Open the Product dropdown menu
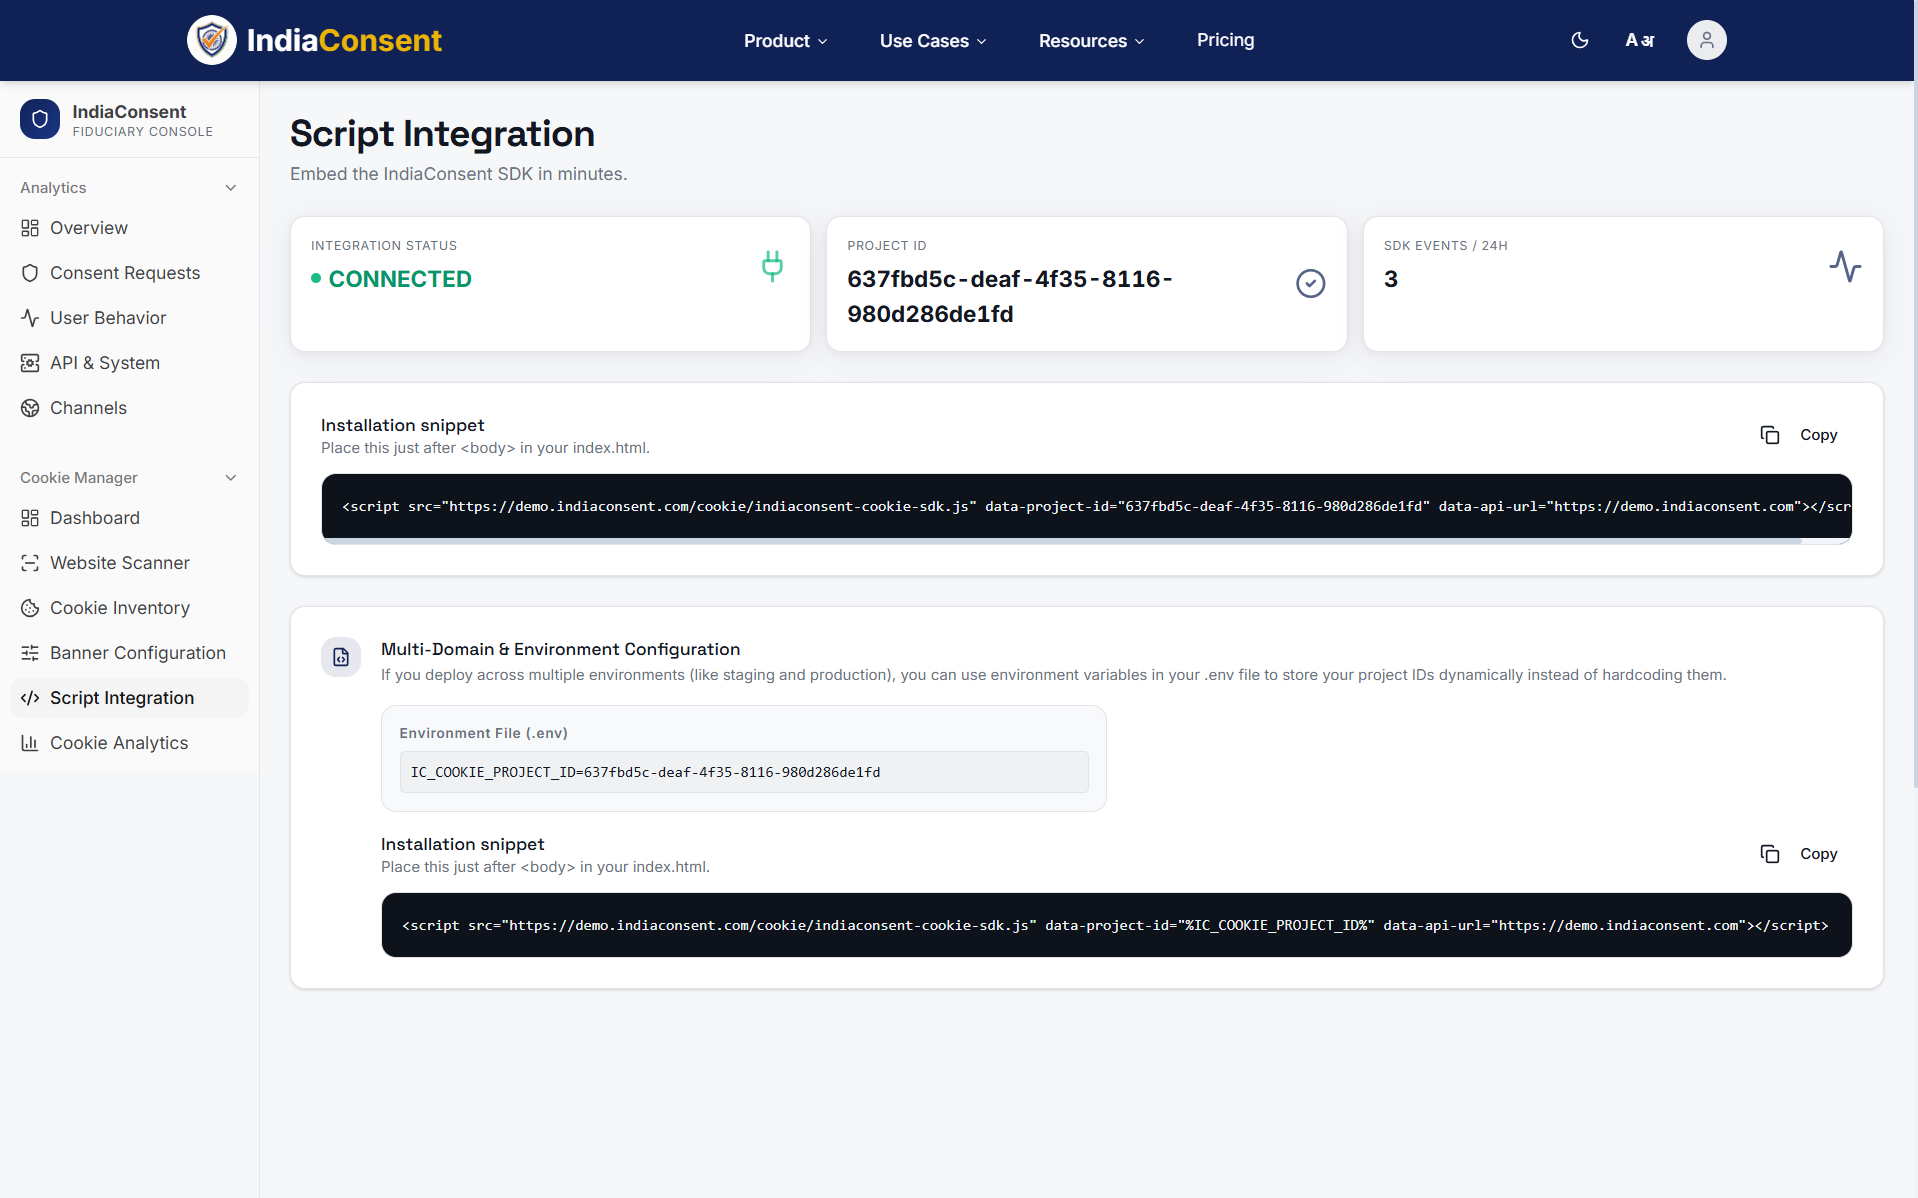1918x1198 pixels. pyautogui.click(x=786, y=41)
